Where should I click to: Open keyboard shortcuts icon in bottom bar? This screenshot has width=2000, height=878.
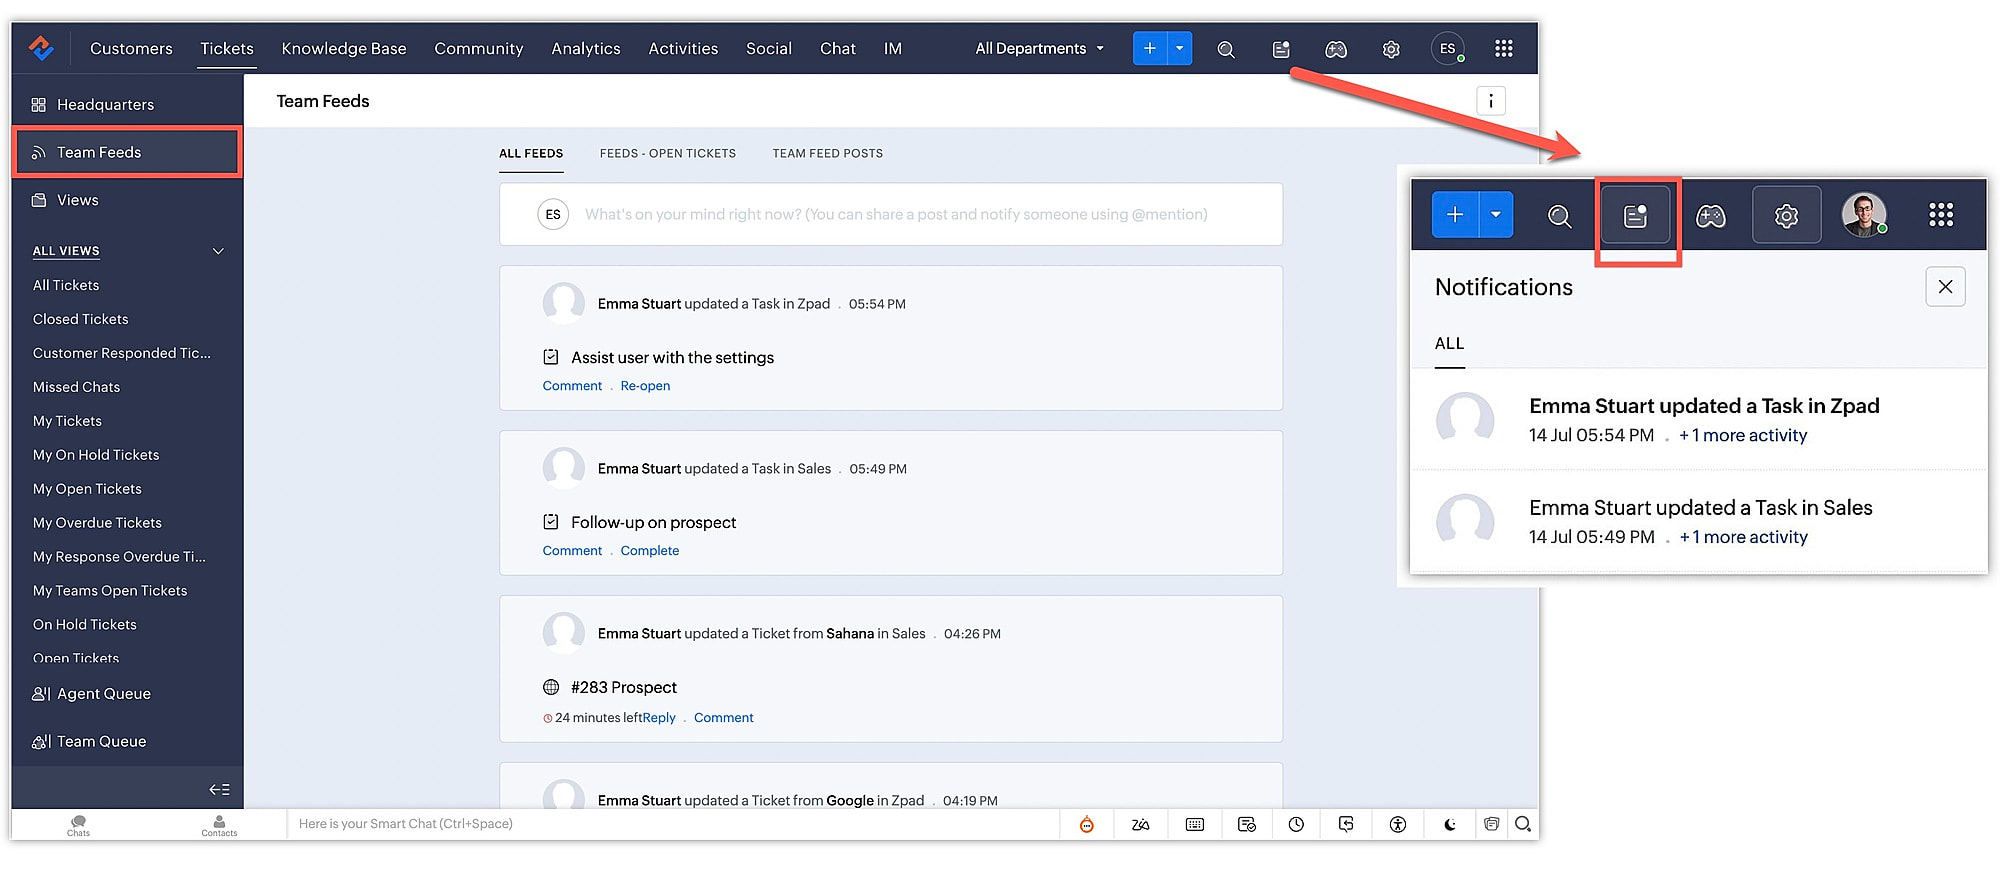[1195, 825]
